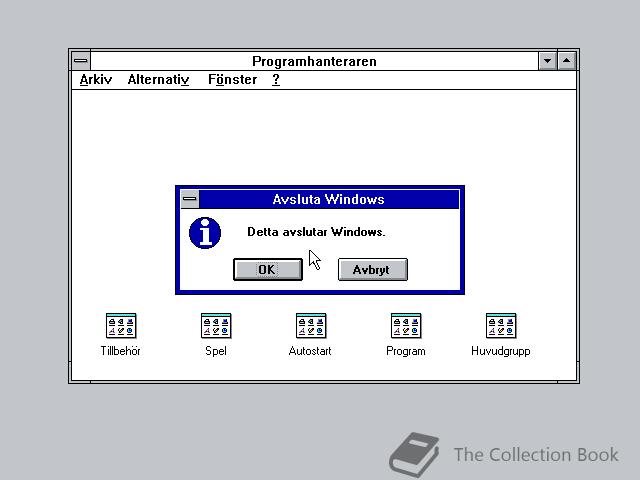
Task: Click the Spel label text
Action: click(x=216, y=351)
